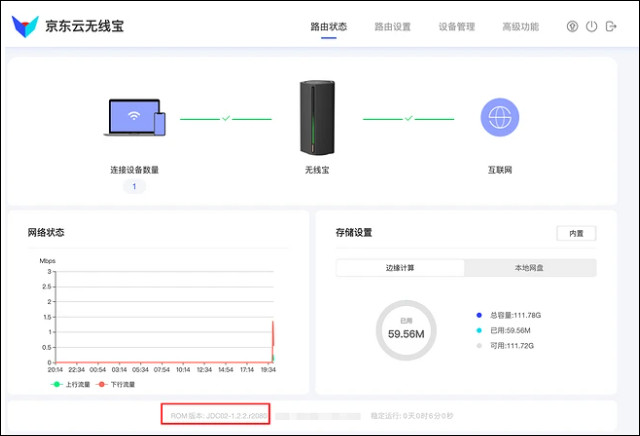The image size is (640, 436).
Task: Select the 边缘计算 storage tab
Action: (400, 268)
